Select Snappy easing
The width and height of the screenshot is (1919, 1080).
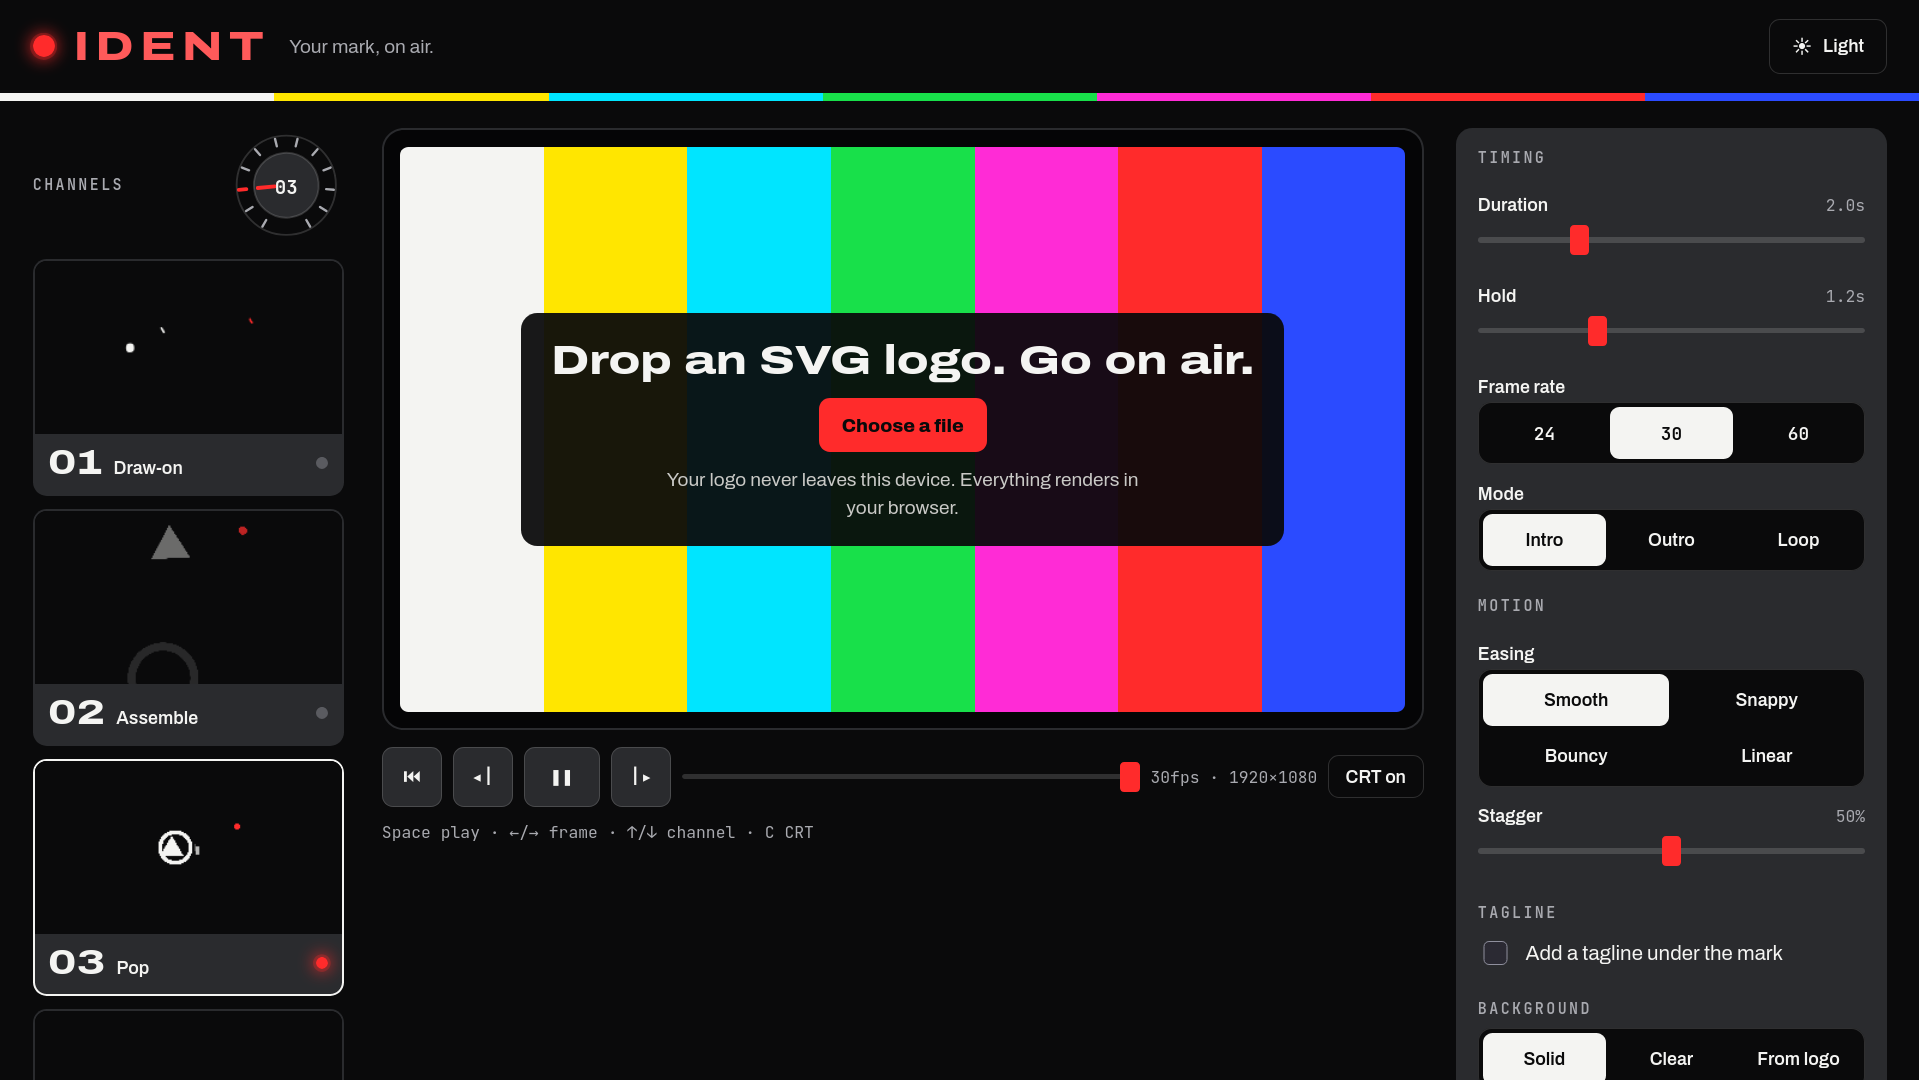pyautogui.click(x=1766, y=700)
